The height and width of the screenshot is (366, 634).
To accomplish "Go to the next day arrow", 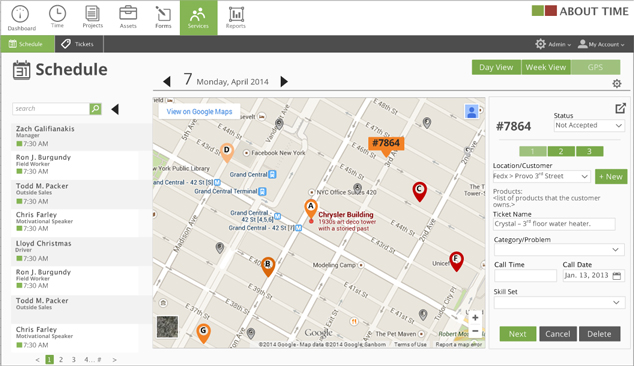I will pyautogui.click(x=284, y=82).
